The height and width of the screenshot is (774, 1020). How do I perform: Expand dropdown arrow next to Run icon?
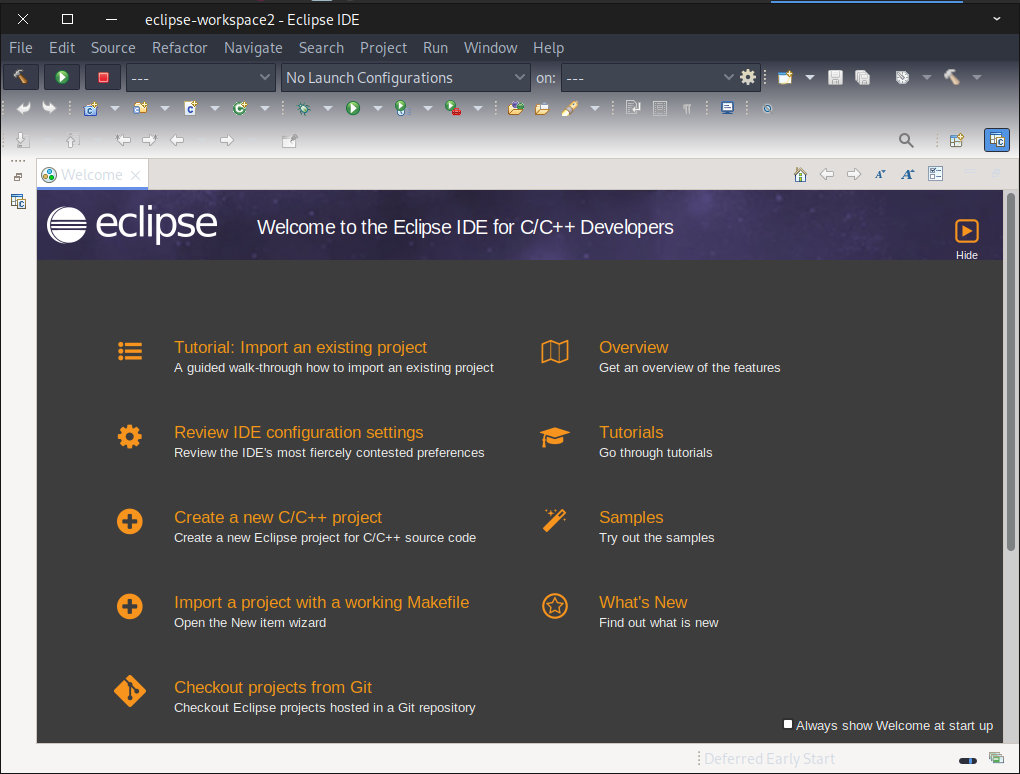click(x=378, y=109)
